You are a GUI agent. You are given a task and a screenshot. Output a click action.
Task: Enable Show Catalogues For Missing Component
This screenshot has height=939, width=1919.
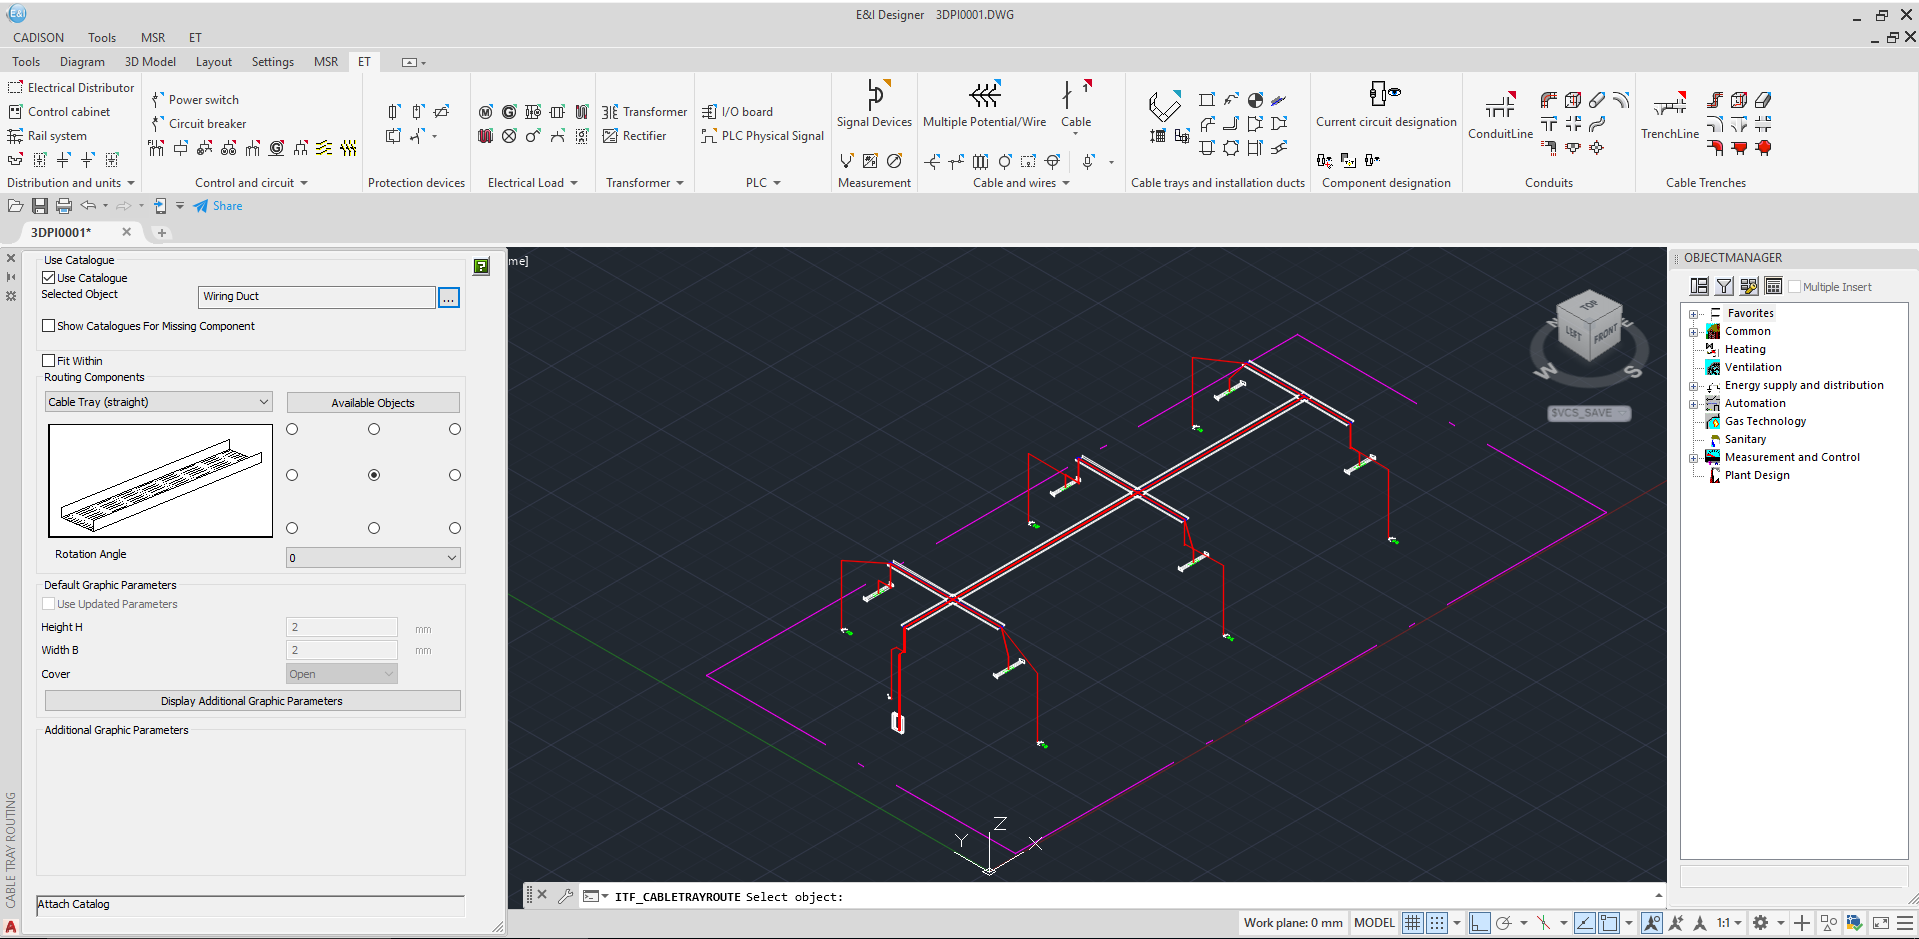click(48, 326)
